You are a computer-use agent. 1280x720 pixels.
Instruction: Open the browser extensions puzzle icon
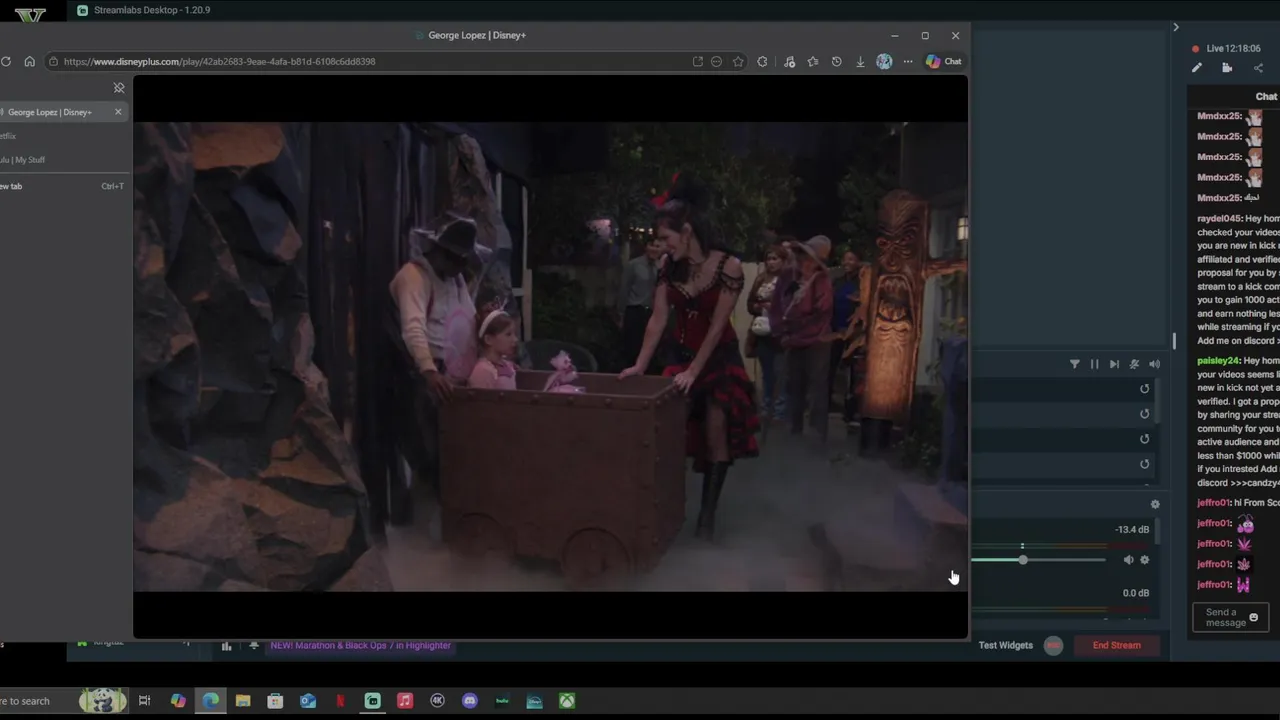coord(762,62)
